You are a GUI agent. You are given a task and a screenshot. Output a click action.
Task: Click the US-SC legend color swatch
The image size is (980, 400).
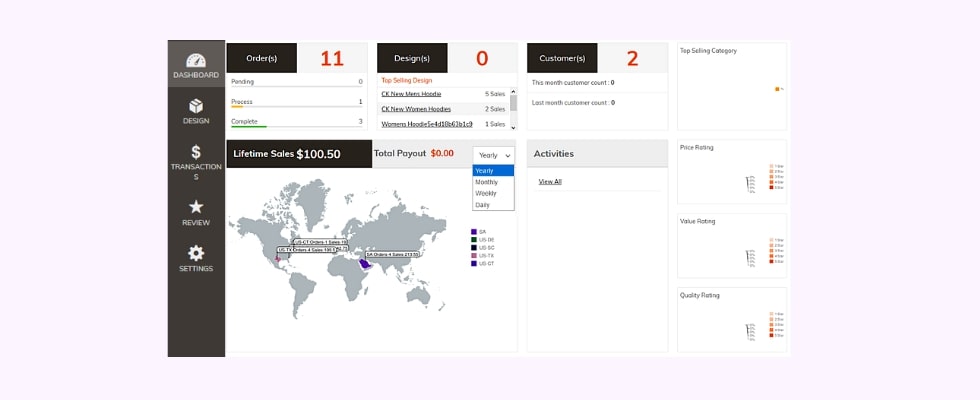[x=474, y=248]
